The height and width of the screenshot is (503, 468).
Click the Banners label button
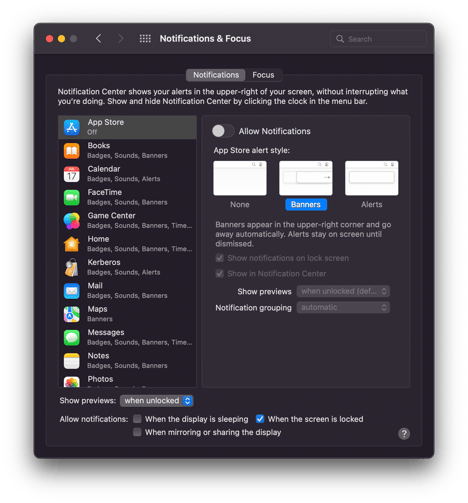tap(306, 204)
